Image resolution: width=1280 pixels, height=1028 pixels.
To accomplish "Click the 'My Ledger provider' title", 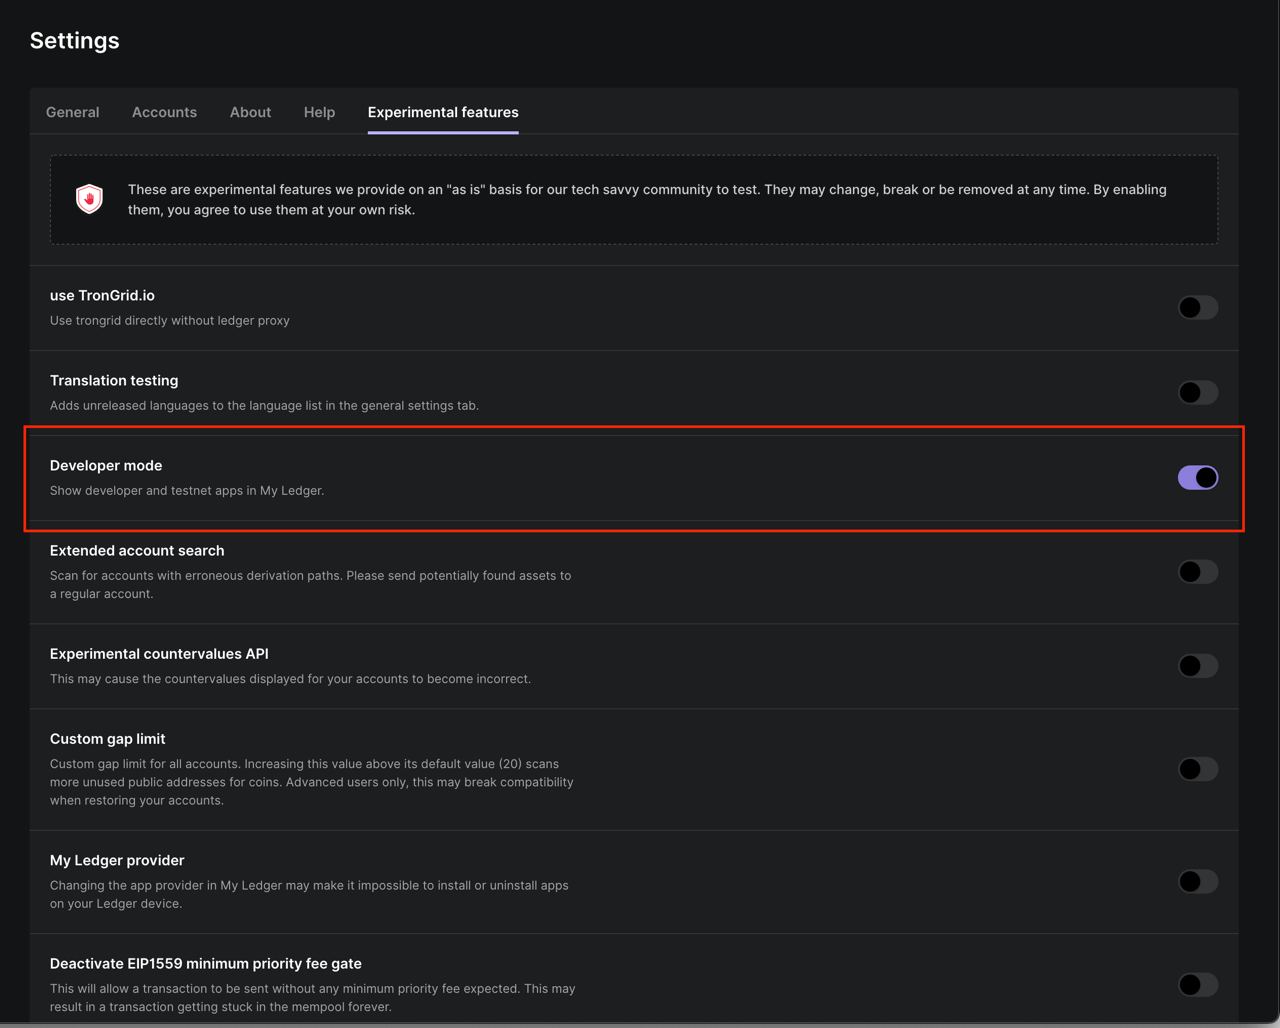I will pos(117,861).
